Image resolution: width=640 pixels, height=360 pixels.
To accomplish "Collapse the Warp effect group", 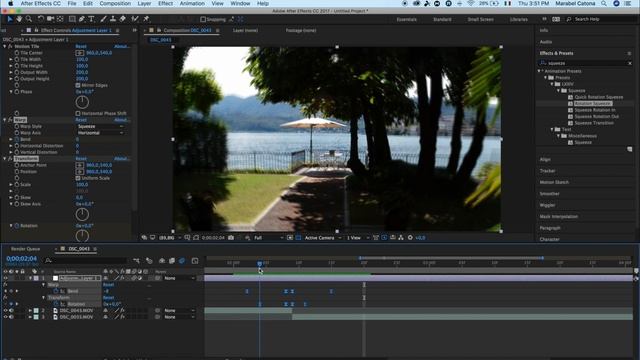I will (x=4, y=120).
